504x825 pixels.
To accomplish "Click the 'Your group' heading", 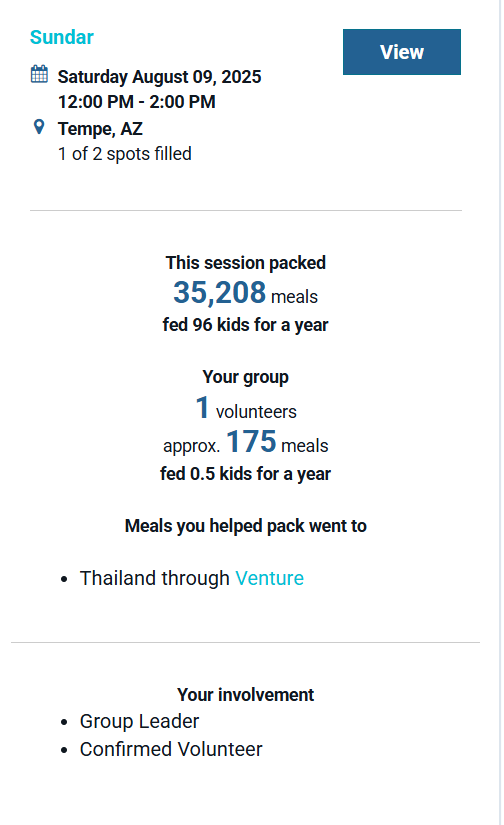I will pyautogui.click(x=246, y=377).
